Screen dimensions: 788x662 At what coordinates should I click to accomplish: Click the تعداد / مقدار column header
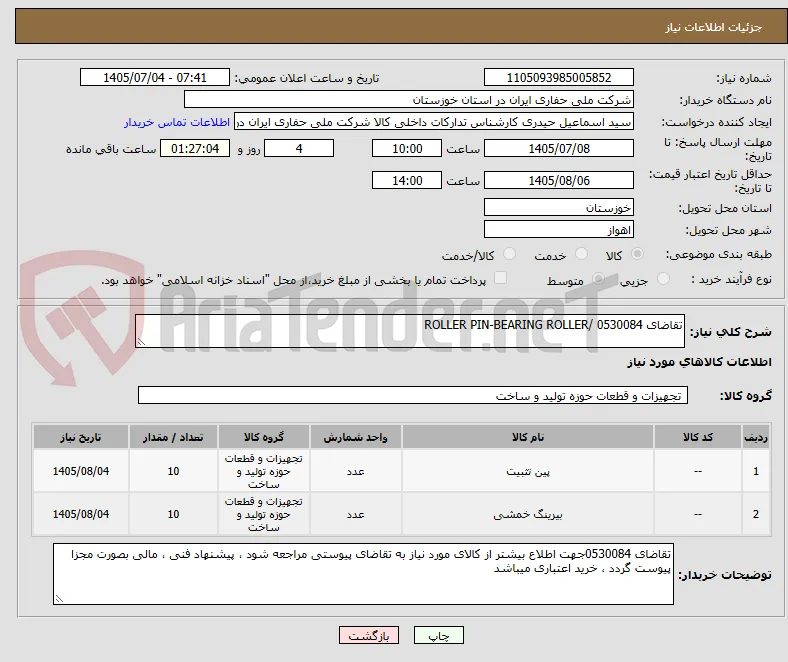tap(173, 437)
